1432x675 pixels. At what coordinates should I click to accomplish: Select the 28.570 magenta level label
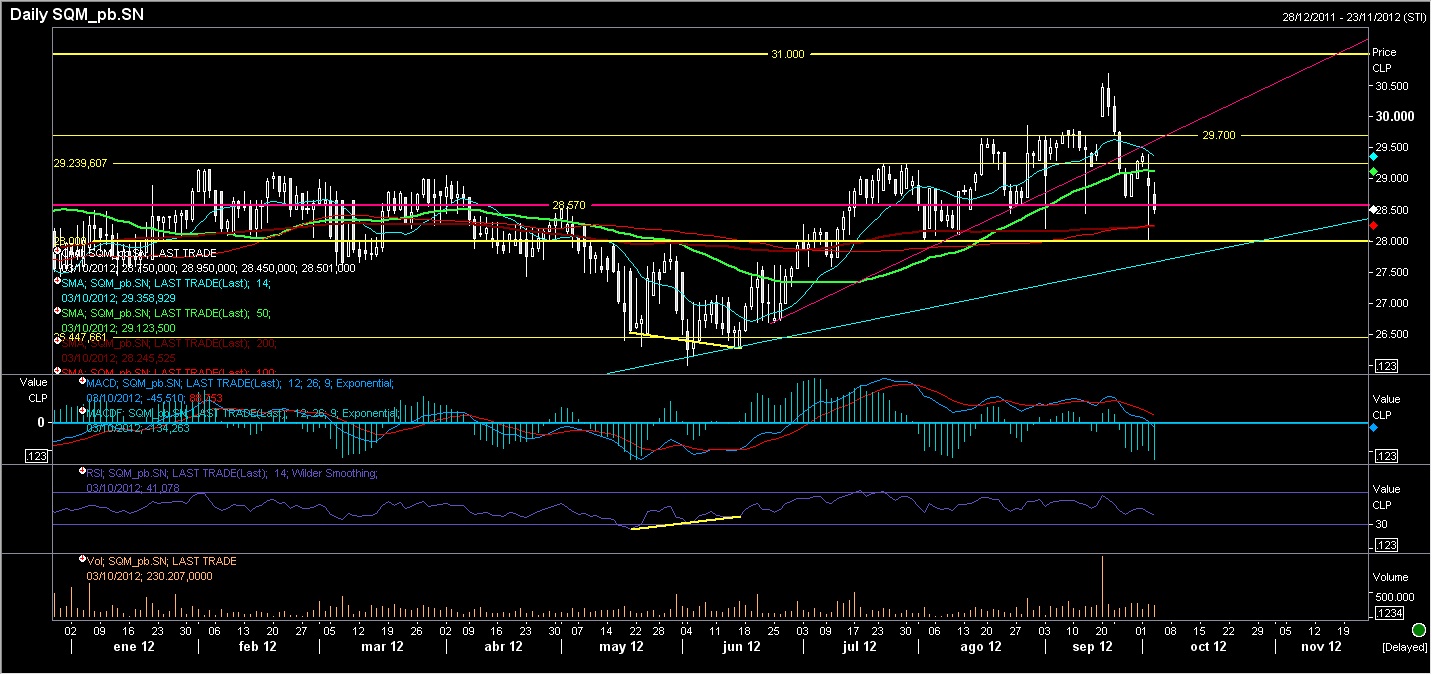(568, 204)
